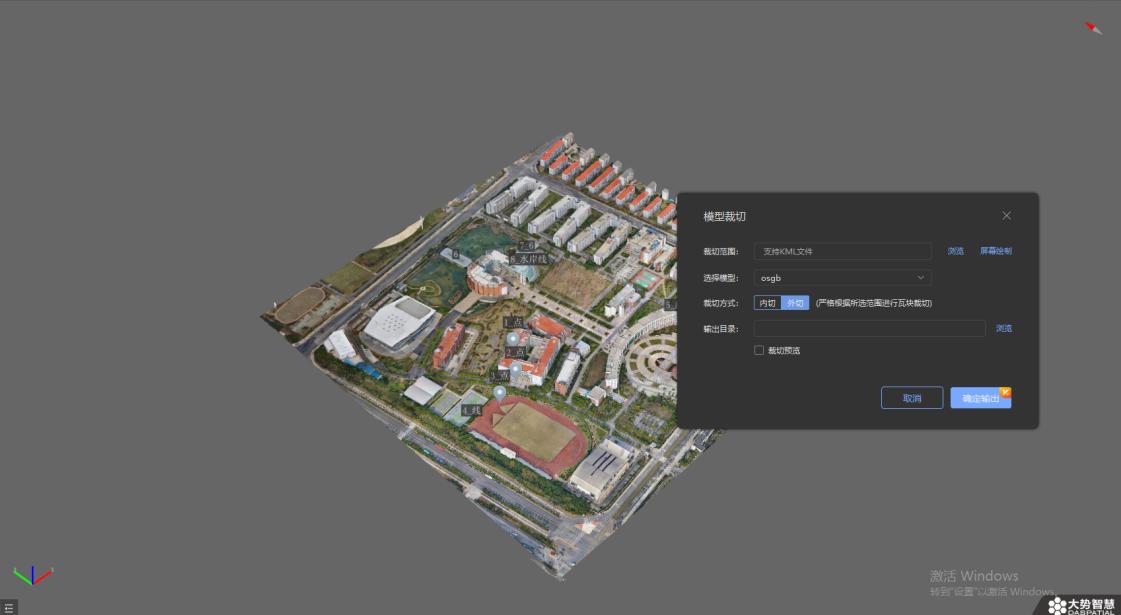This screenshot has height=615, width=1121.
Task: Click the pin marker beside label '3_点'
Action: [x=515, y=370]
